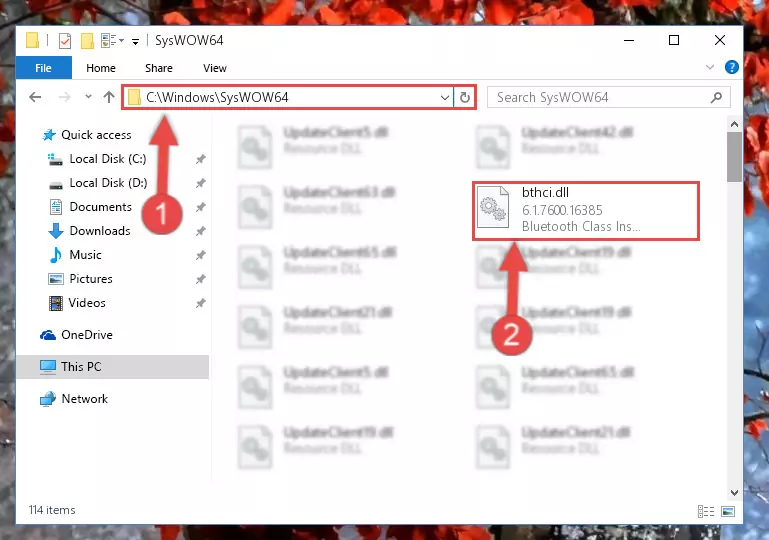The height and width of the screenshot is (540, 769).
Task: Select Network in navigation pane
Action: [x=84, y=399]
